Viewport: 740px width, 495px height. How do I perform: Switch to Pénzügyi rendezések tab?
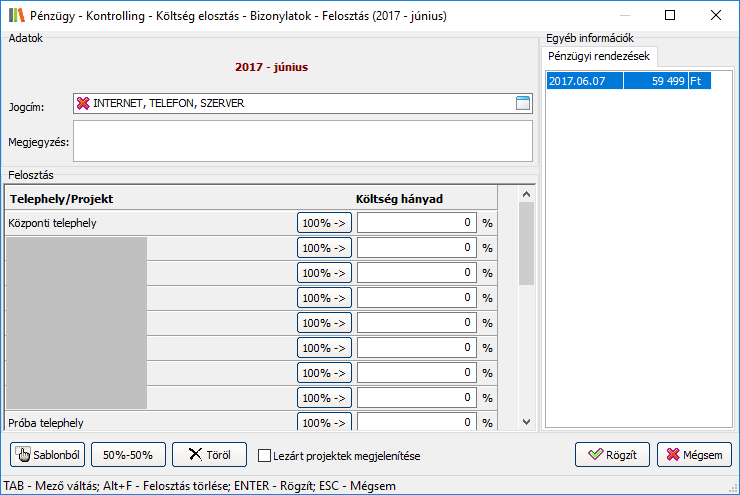coord(598,56)
